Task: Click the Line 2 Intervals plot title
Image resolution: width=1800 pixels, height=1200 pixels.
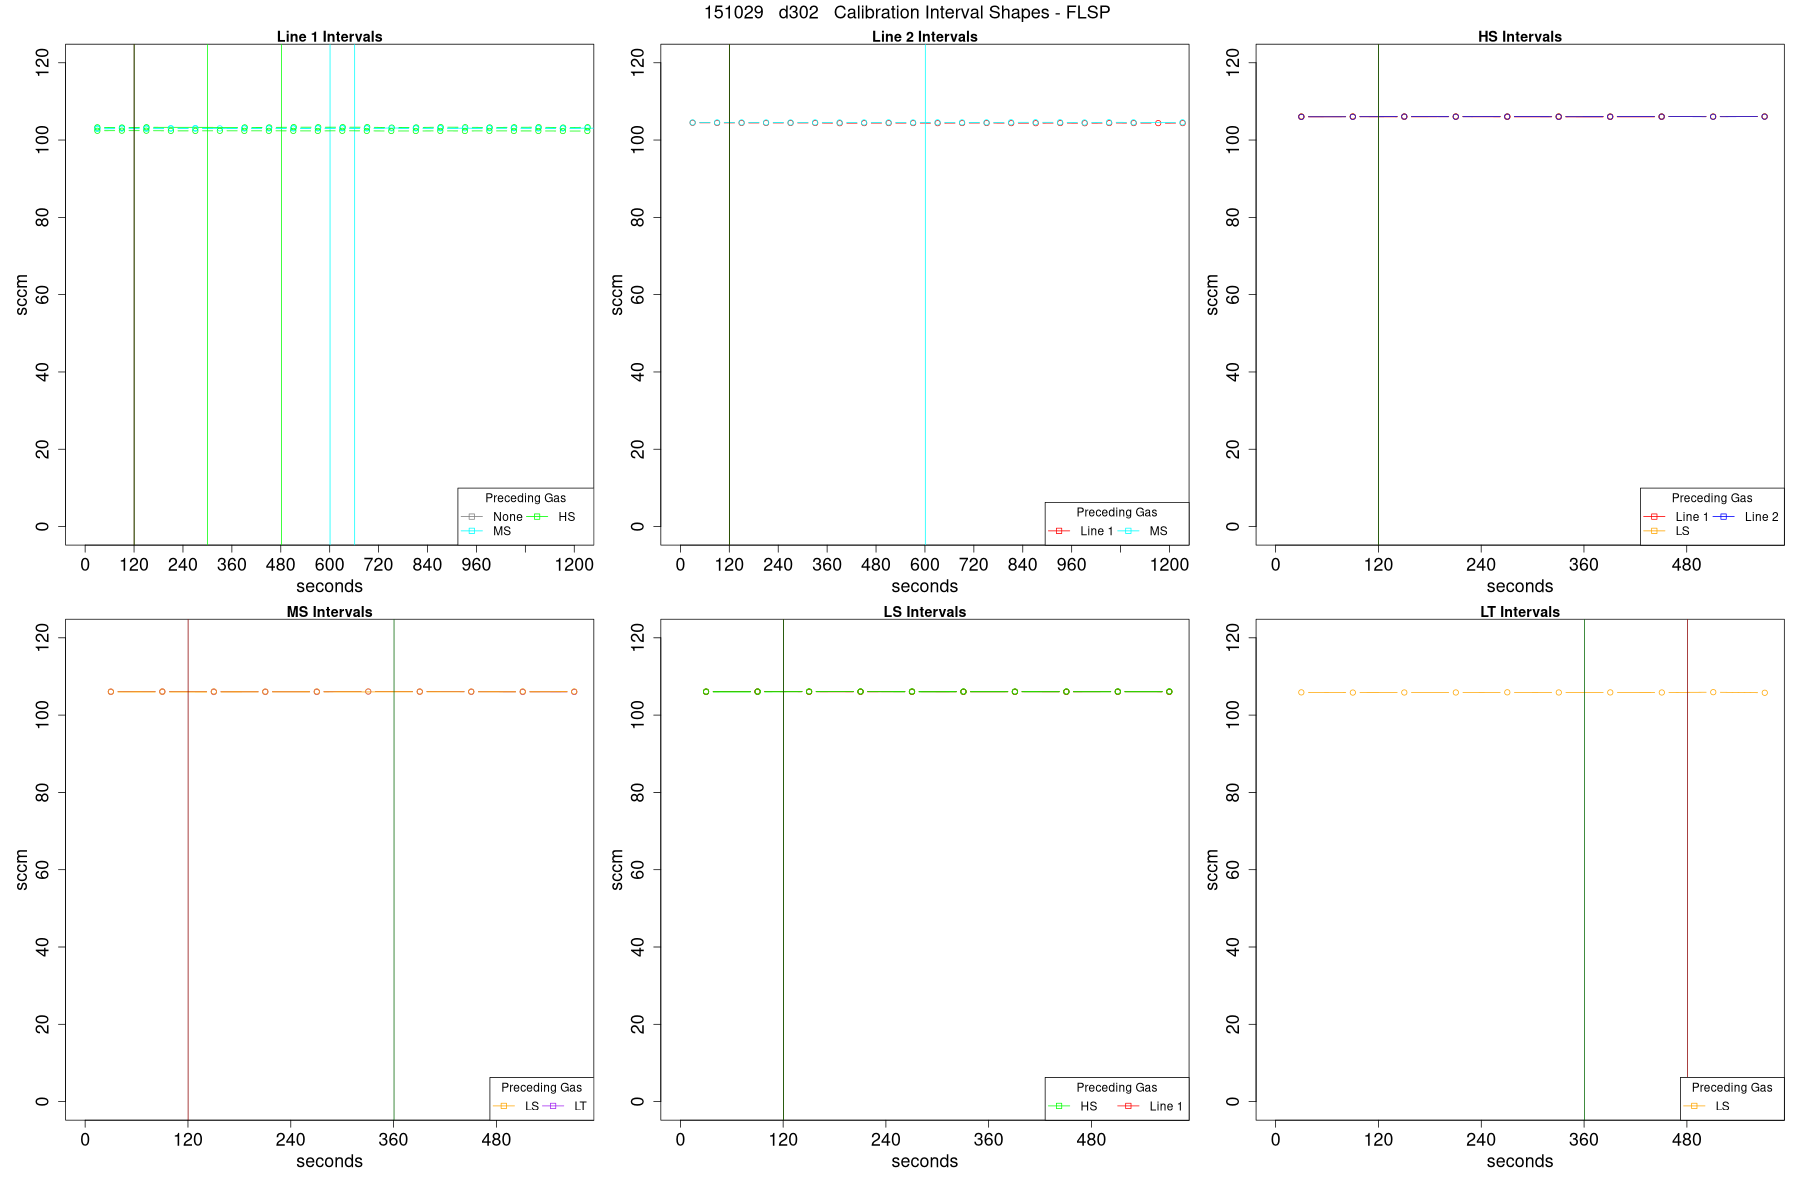Action: tap(925, 37)
